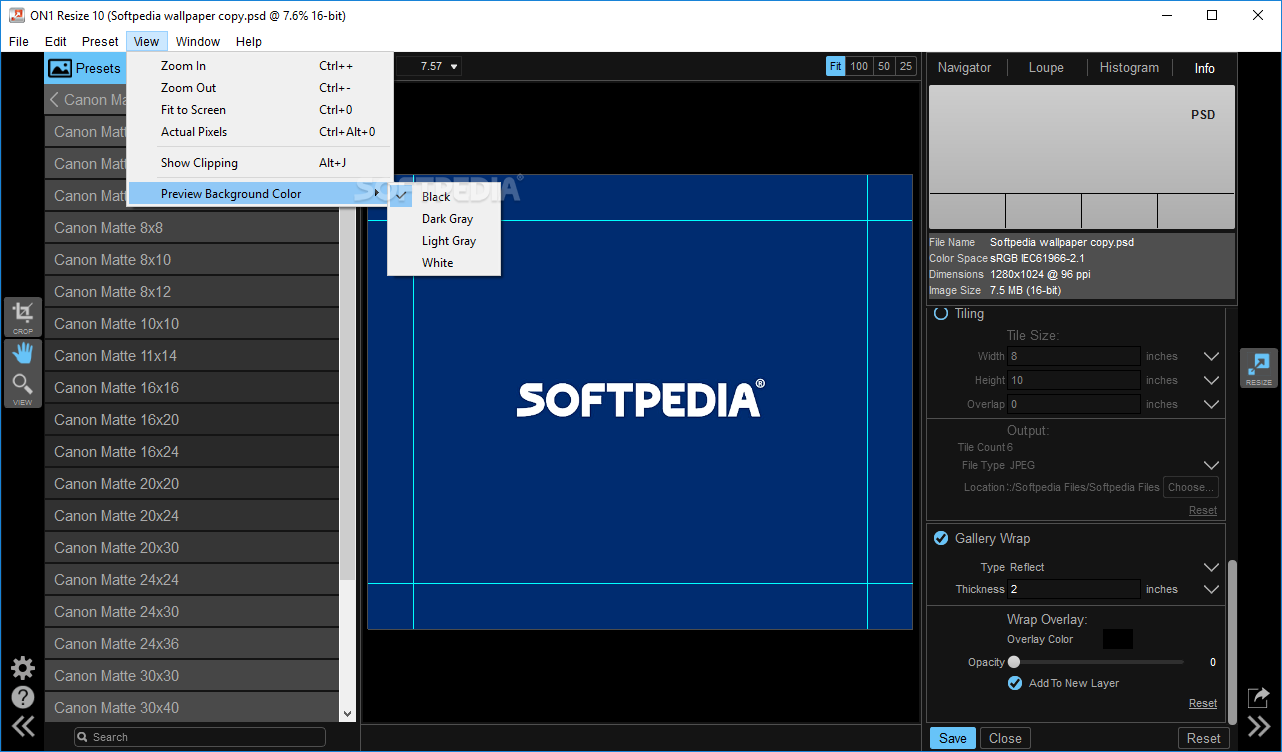Image resolution: width=1282 pixels, height=752 pixels.
Task: Click the Save button
Action: pos(953,738)
